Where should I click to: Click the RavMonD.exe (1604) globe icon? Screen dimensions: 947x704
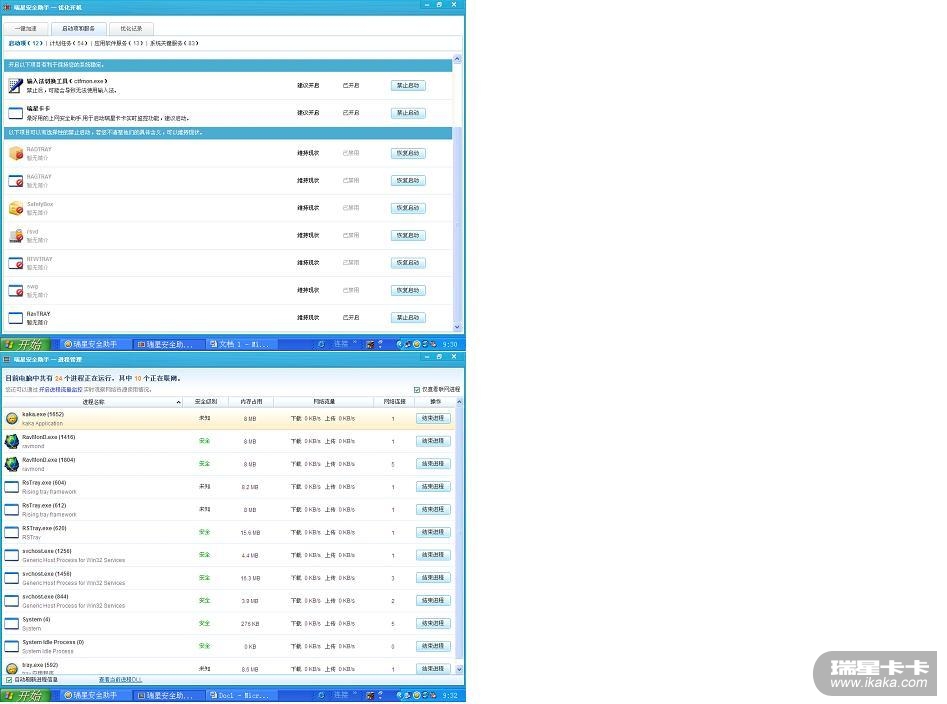(x=11, y=464)
